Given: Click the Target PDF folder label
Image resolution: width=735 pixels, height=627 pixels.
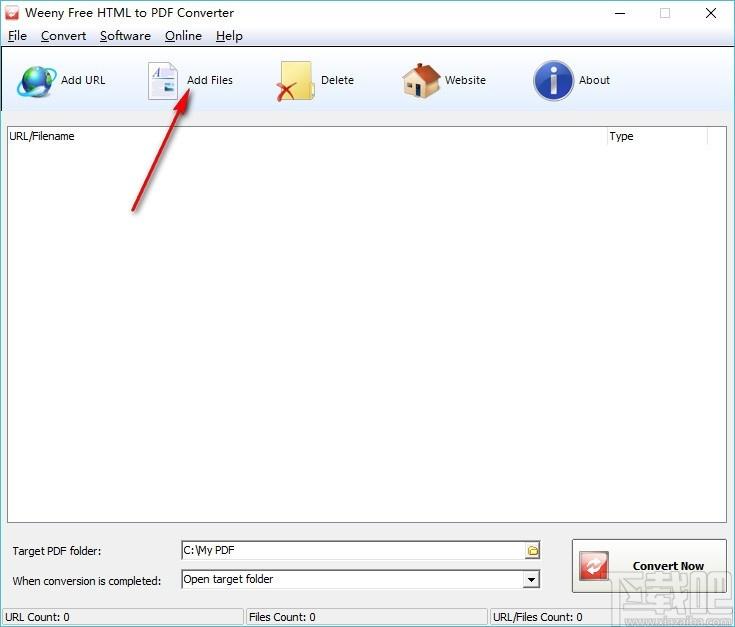Looking at the screenshot, I should [57, 551].
